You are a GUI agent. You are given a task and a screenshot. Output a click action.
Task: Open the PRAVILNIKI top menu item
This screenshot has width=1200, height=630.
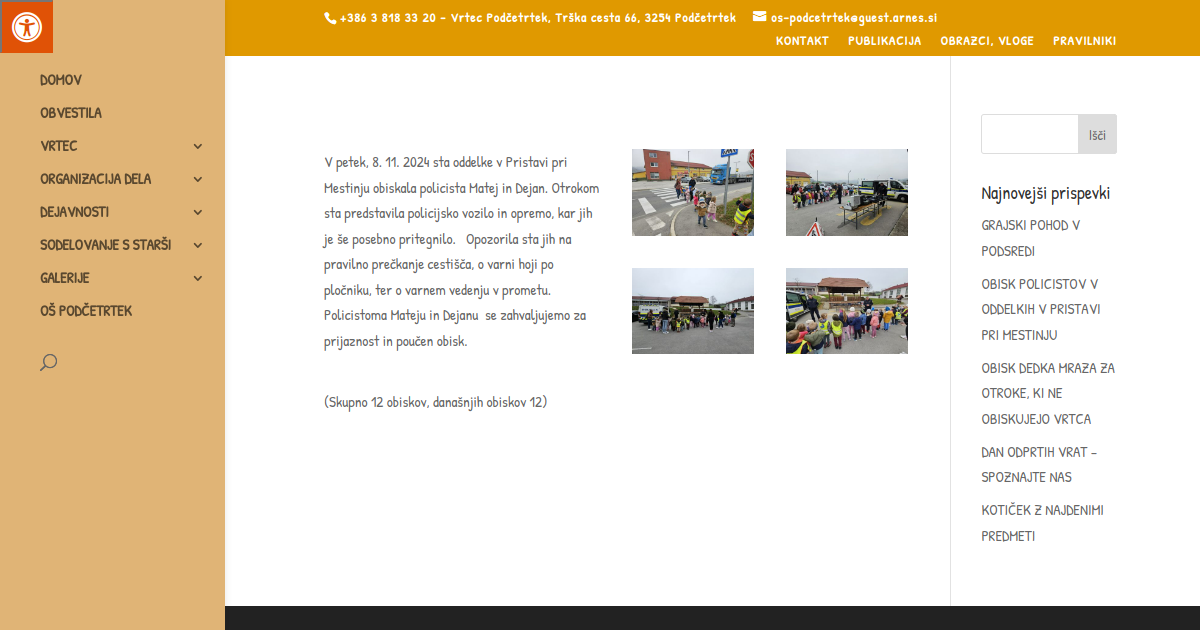1084,41
